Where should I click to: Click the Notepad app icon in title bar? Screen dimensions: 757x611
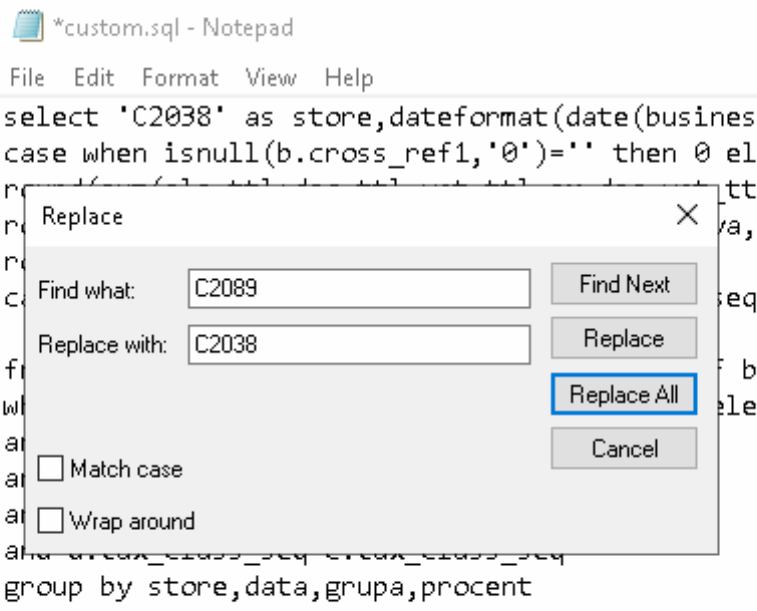(28, 27)
